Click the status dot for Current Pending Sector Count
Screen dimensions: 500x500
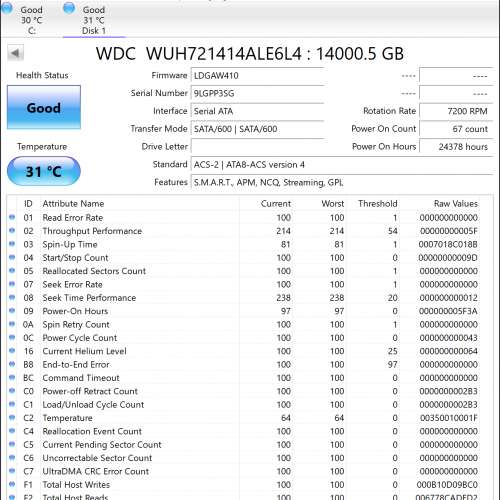click(x=12, y=444)
